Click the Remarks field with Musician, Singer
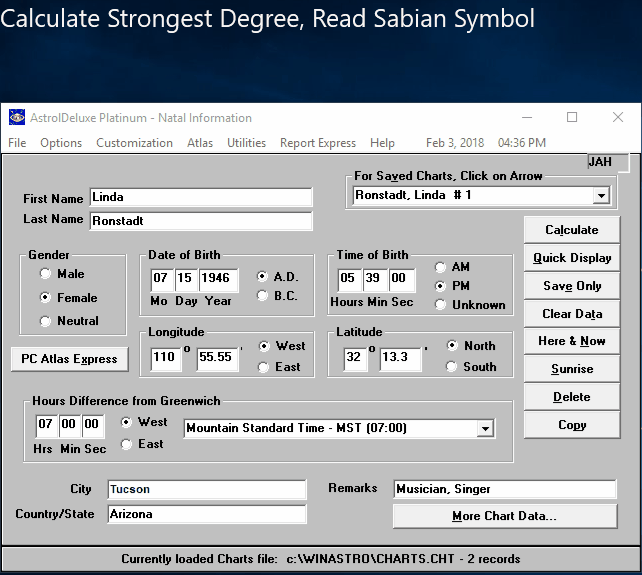 (504, 489)
